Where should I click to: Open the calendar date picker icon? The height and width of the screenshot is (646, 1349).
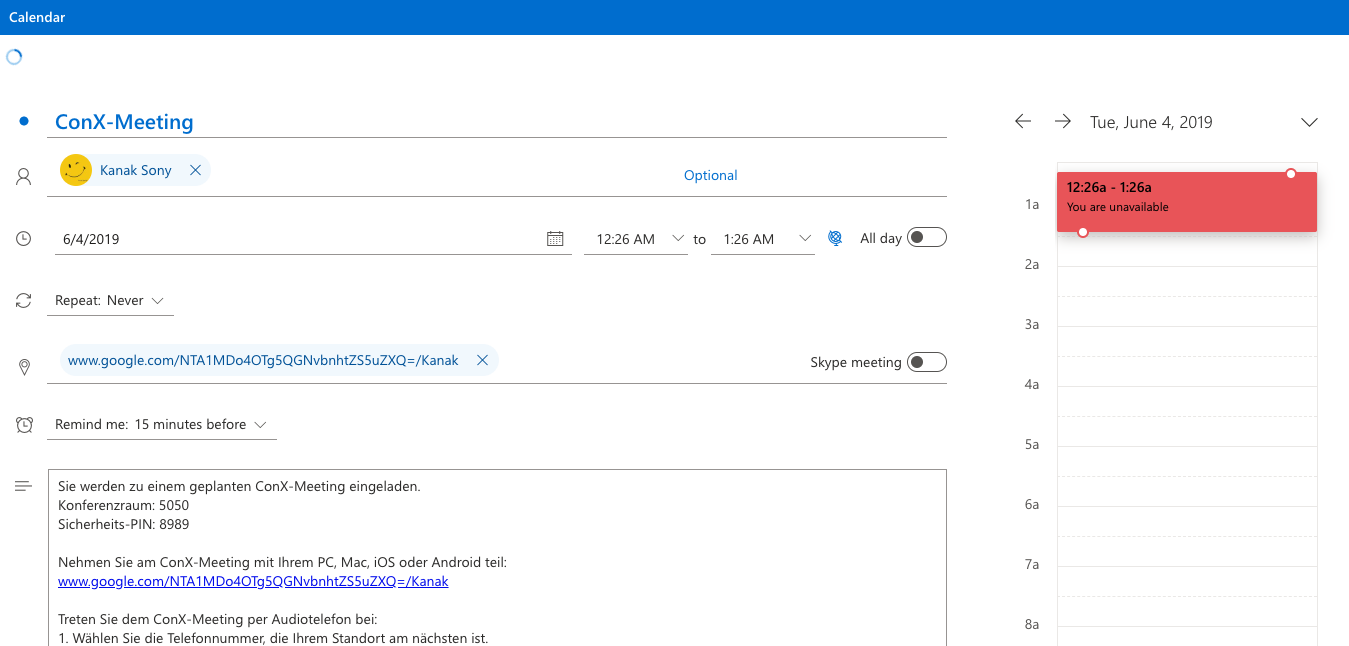555,238
